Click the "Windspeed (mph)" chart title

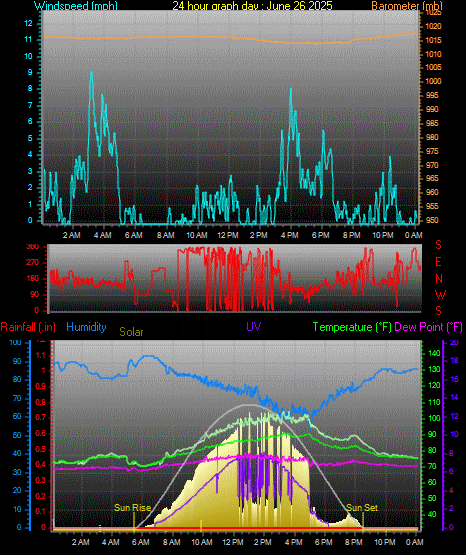[x=76, y=6]
